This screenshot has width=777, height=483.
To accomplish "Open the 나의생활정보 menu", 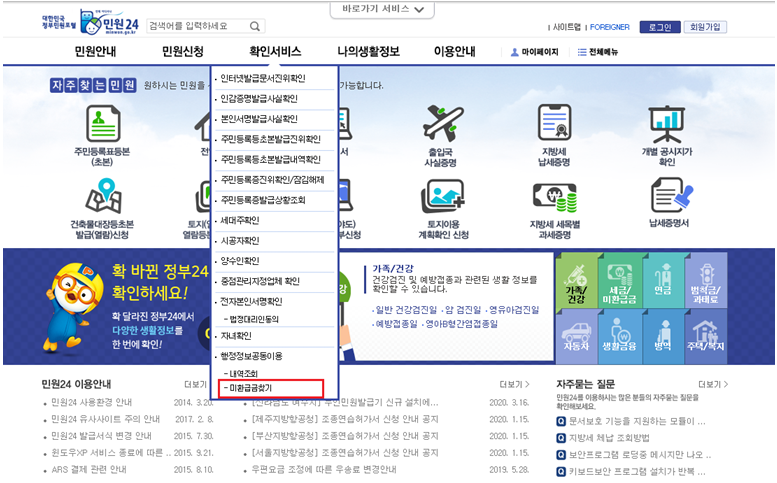I will tap(368, 52).
